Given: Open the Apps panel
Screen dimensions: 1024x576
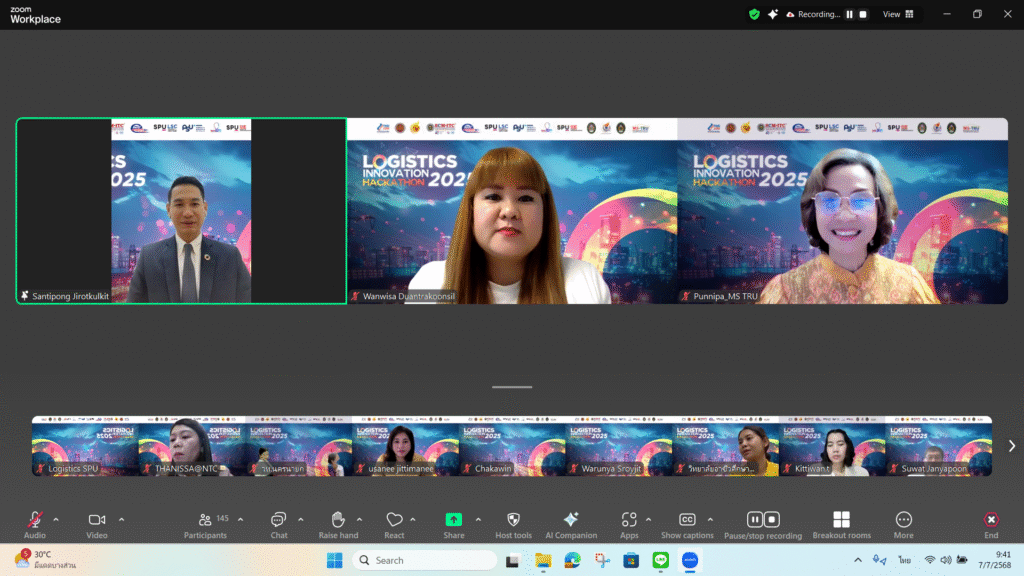Looking at the screenshot, I should [x=629, y=524].
